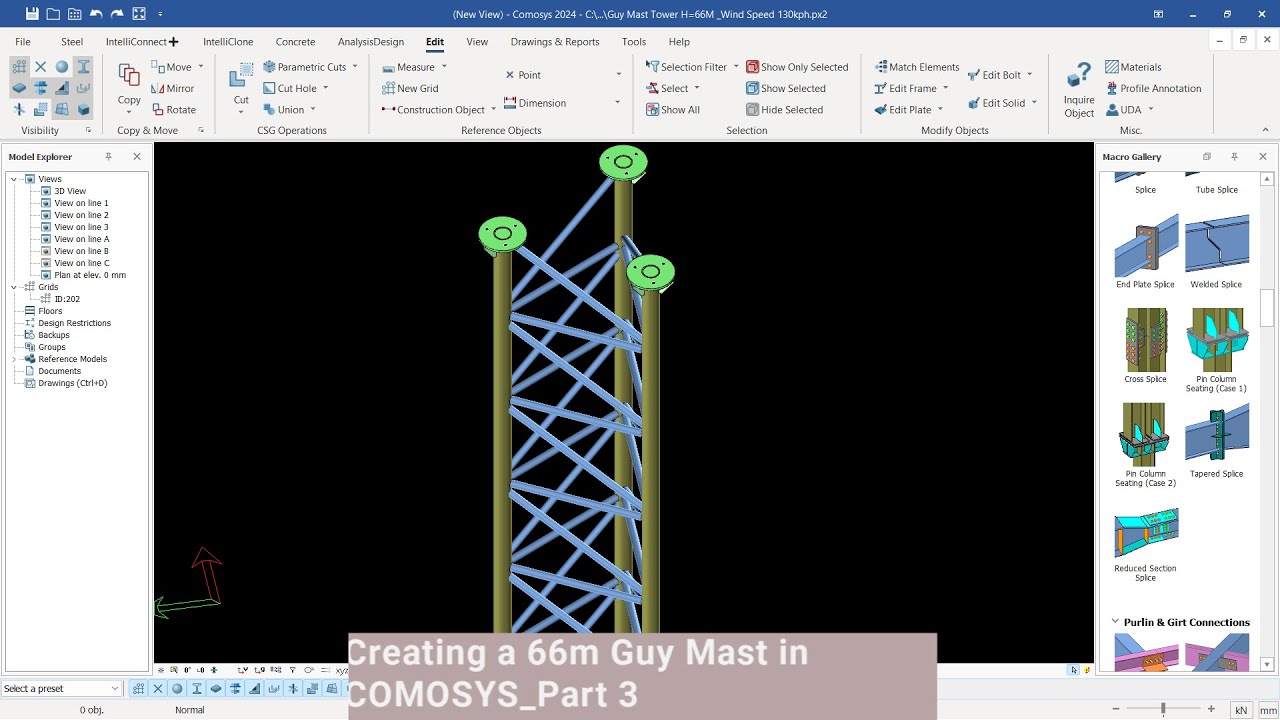
Task: Toggle solid cube visibility in ribbon Visibility group
Action: 84,109
